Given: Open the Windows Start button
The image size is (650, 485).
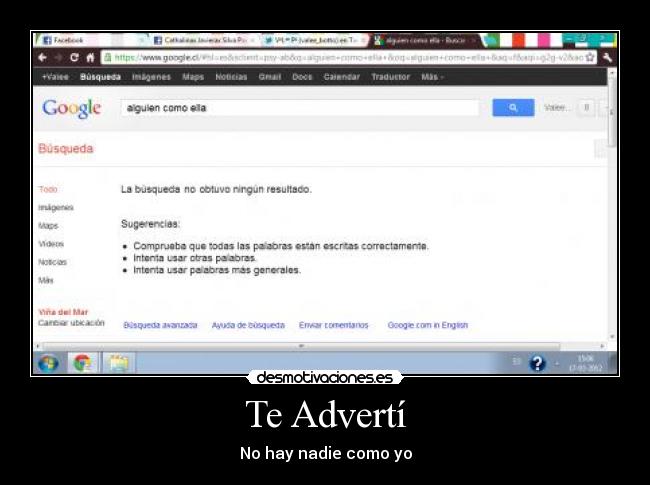Looking at the screenshot, I should click(49, 364).
